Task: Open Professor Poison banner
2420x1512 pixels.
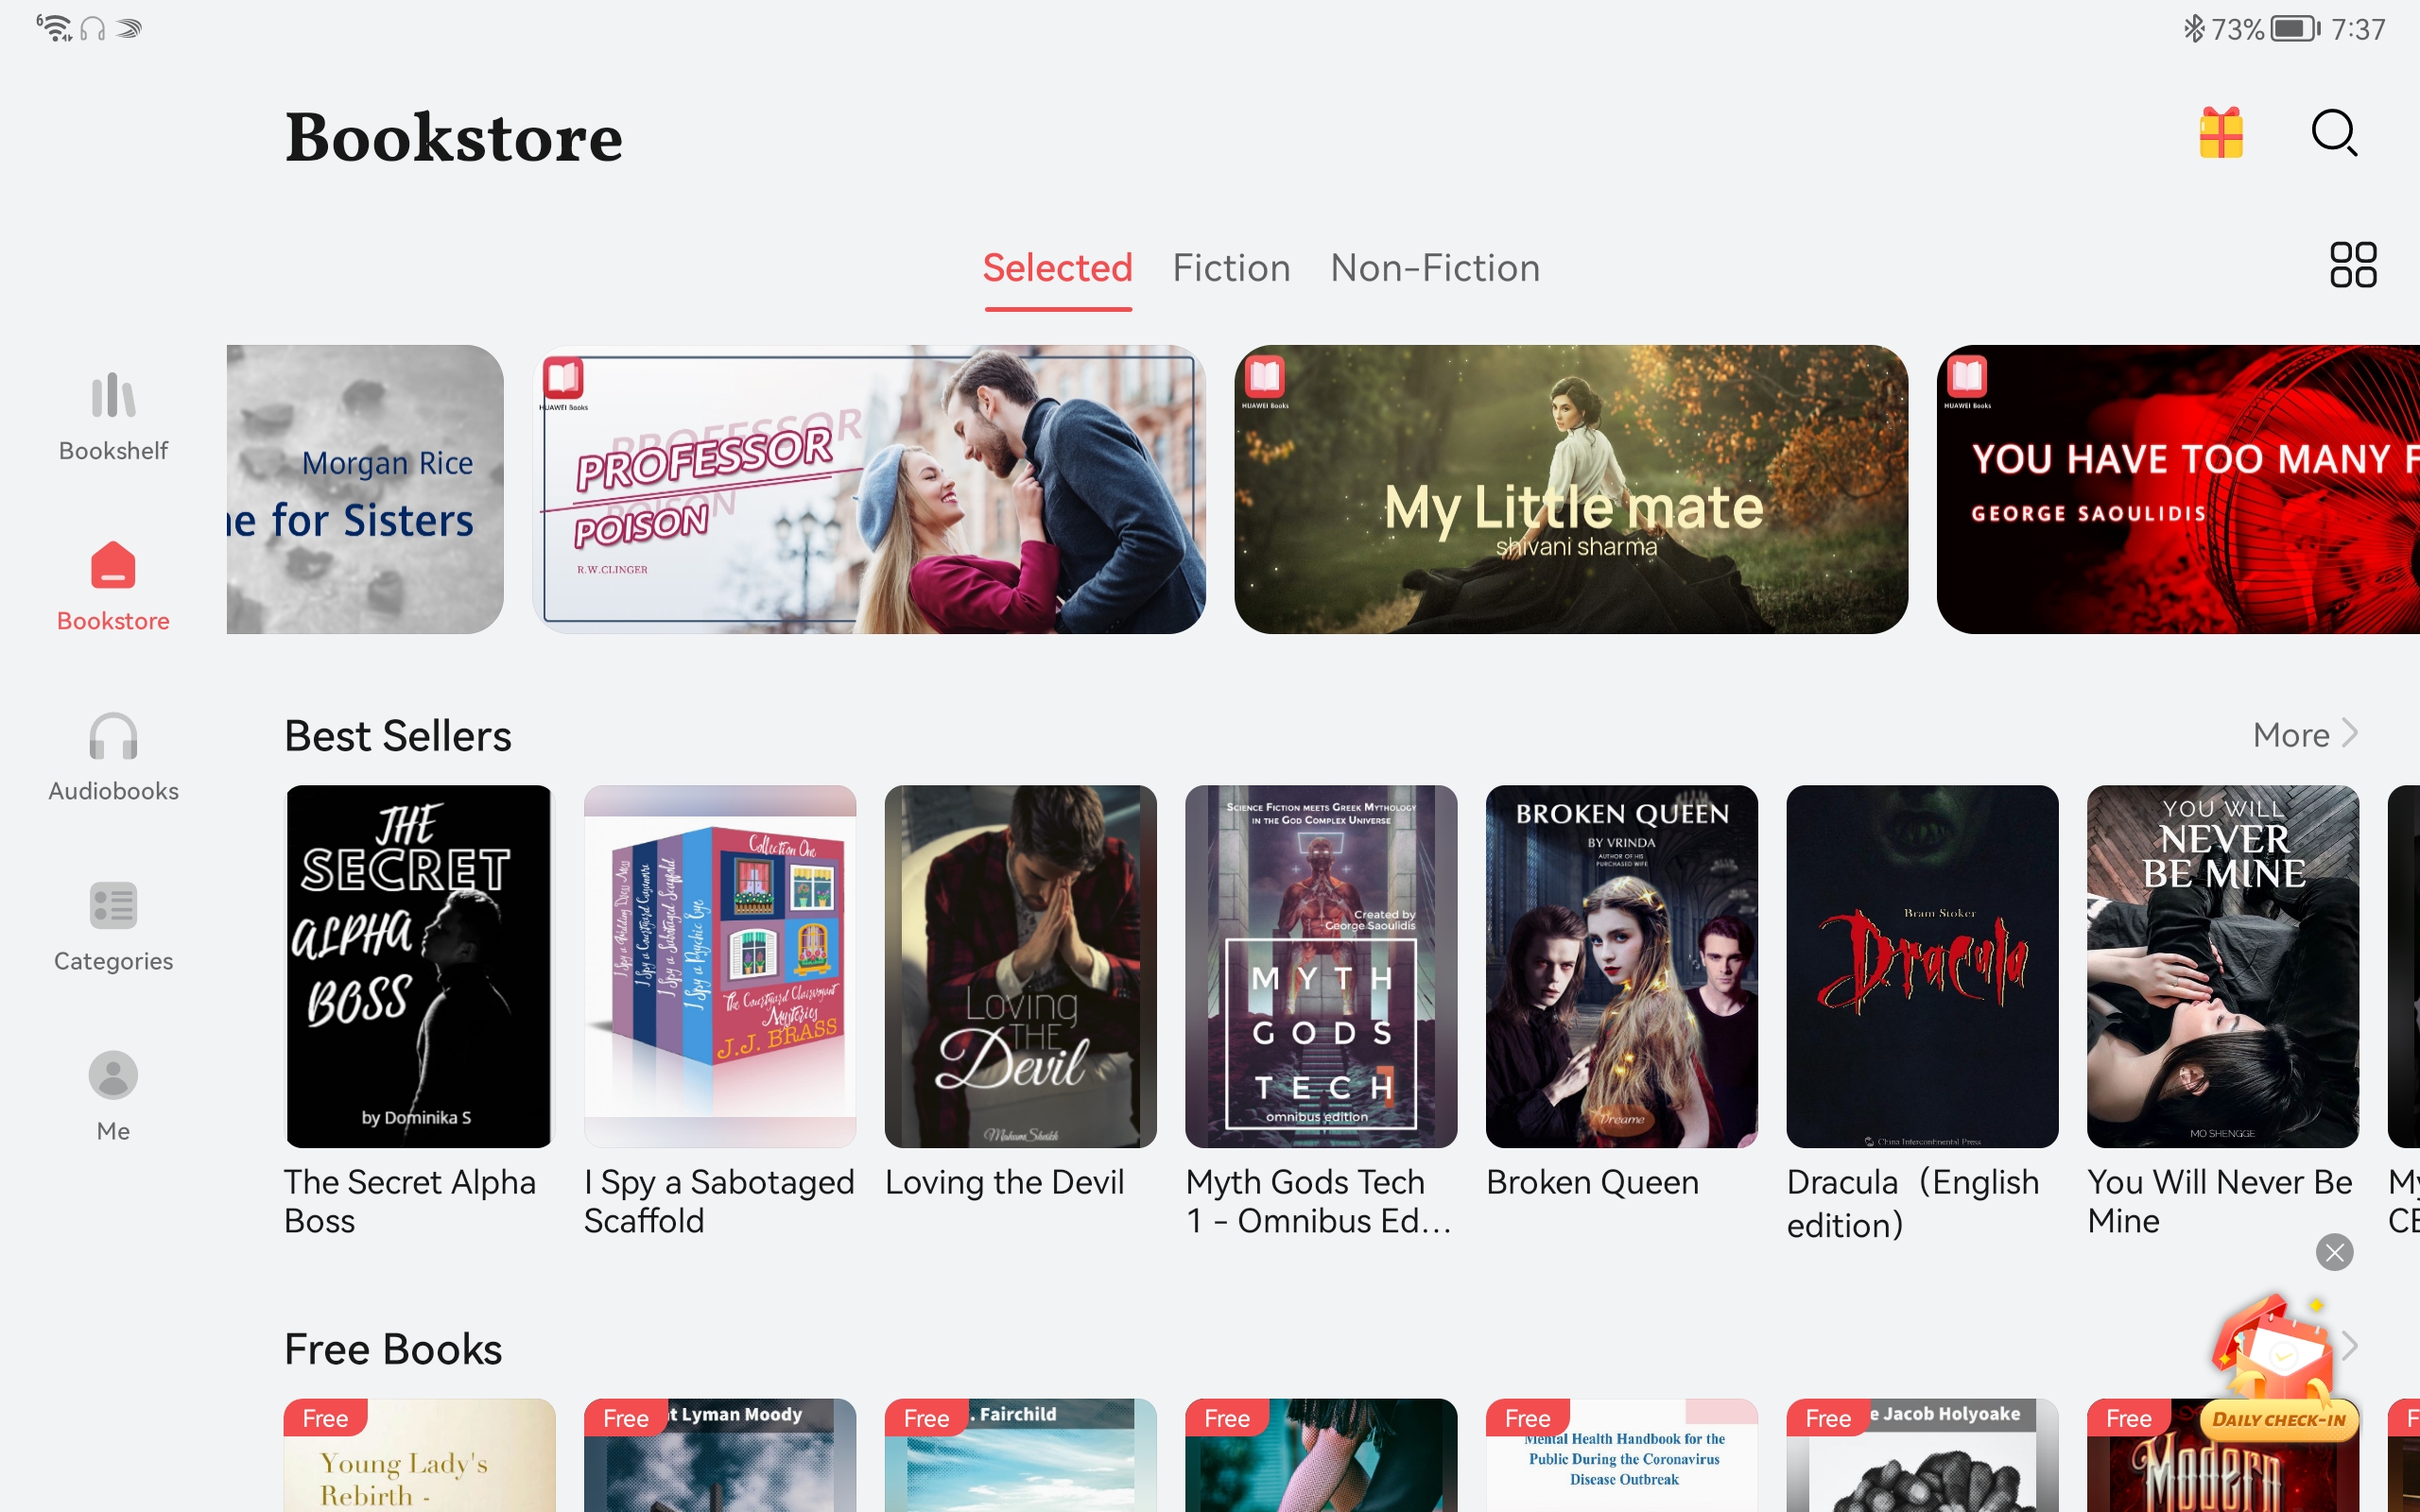Action: point(869,489)
